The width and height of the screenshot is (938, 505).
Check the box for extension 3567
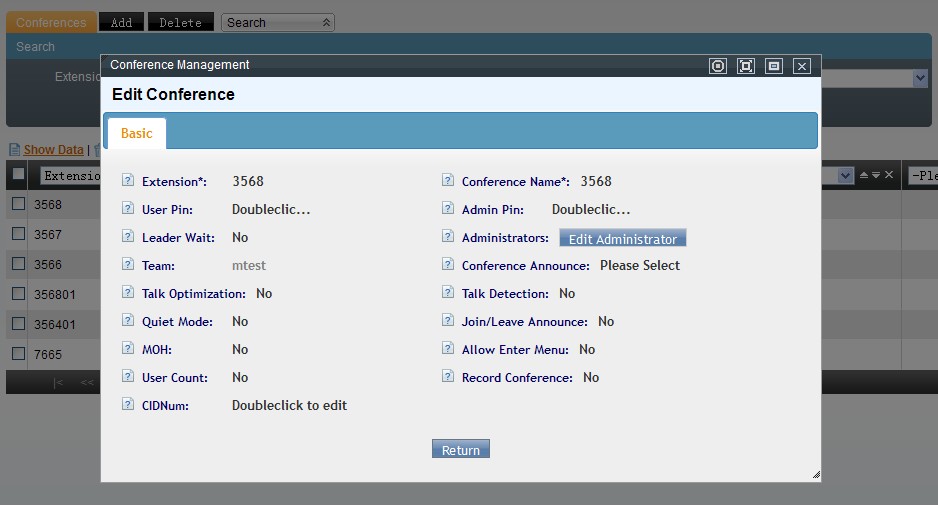pos(18,233)
